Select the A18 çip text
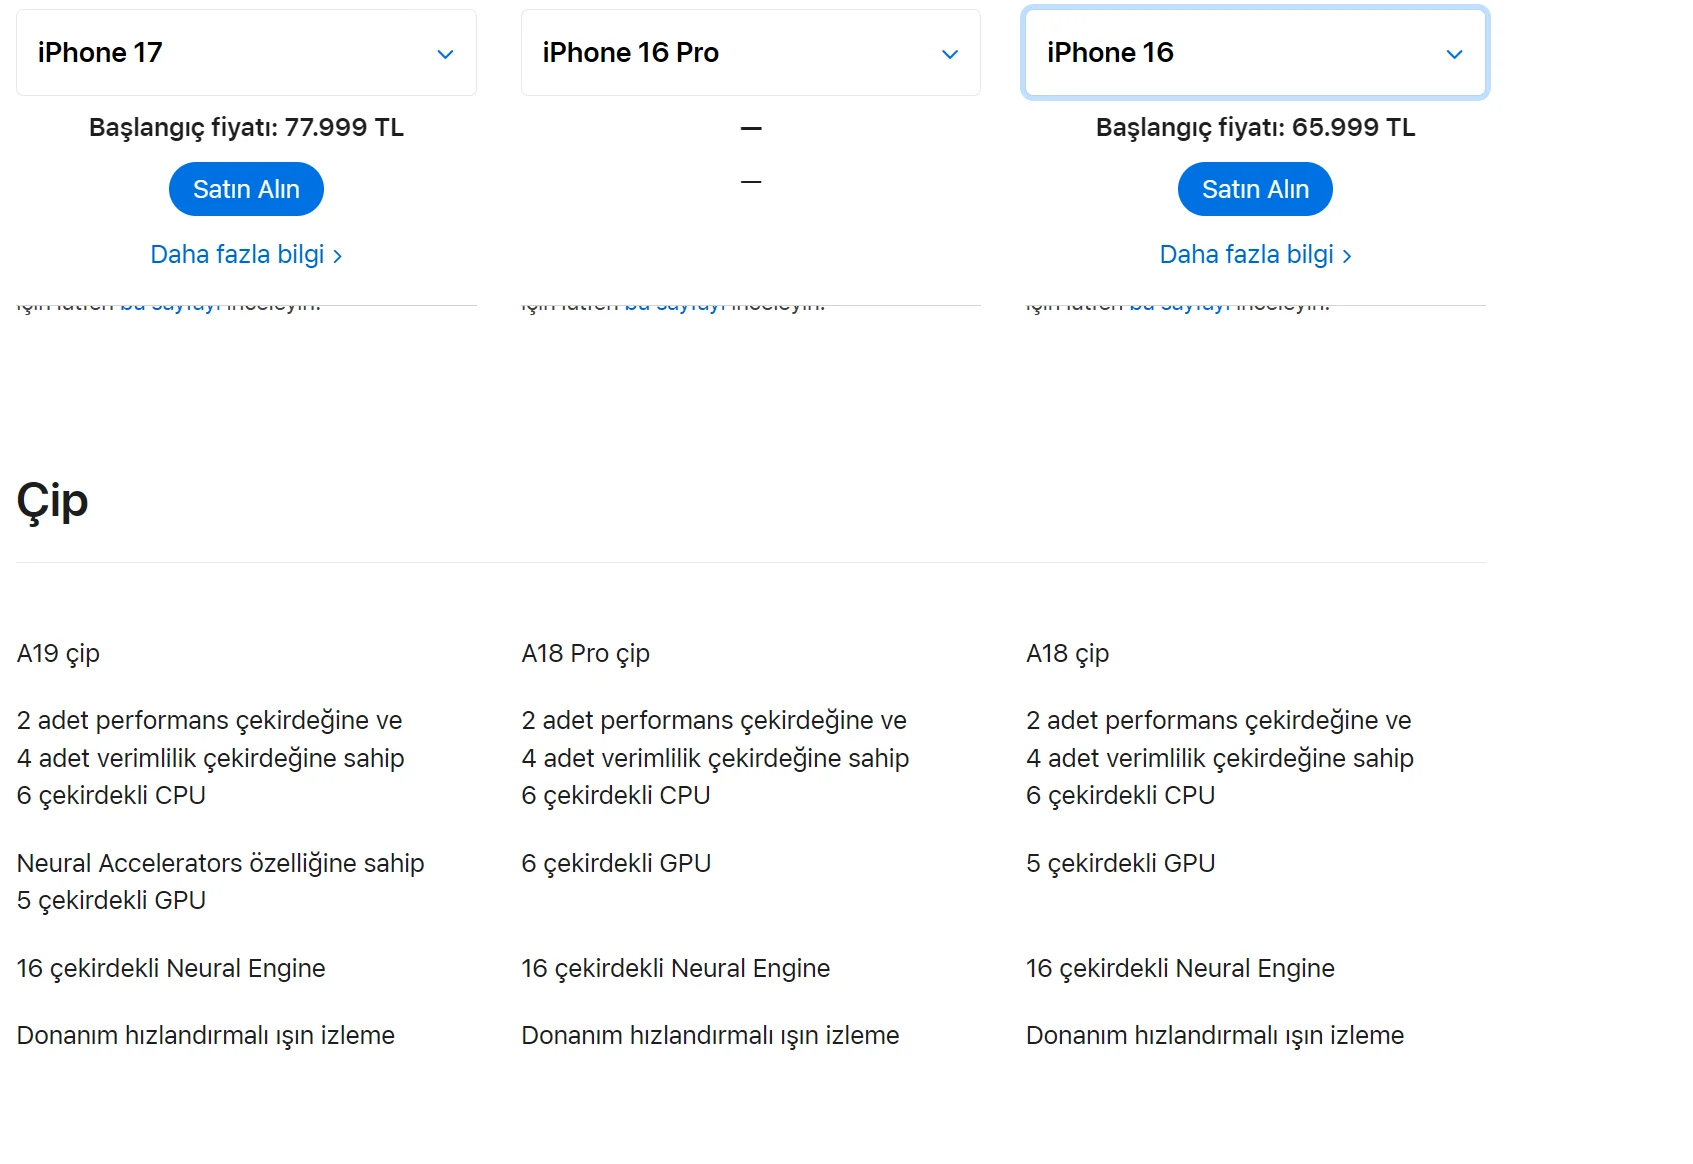Screen dimensions: 1693x1164 (1068, 654)
